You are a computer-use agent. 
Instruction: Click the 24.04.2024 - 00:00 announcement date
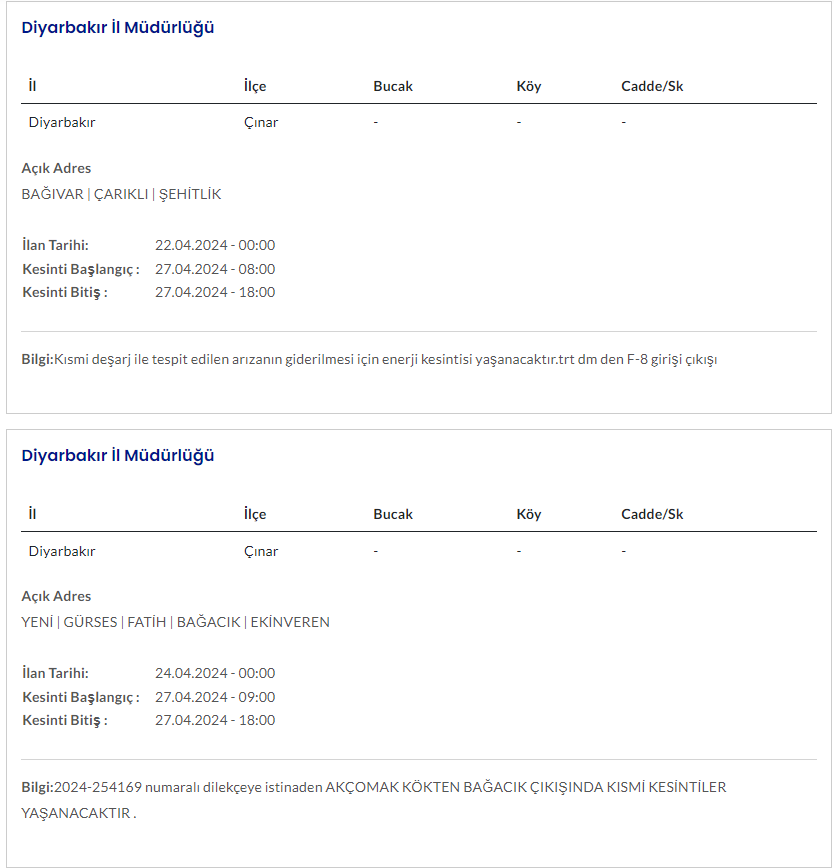[215, 673]
